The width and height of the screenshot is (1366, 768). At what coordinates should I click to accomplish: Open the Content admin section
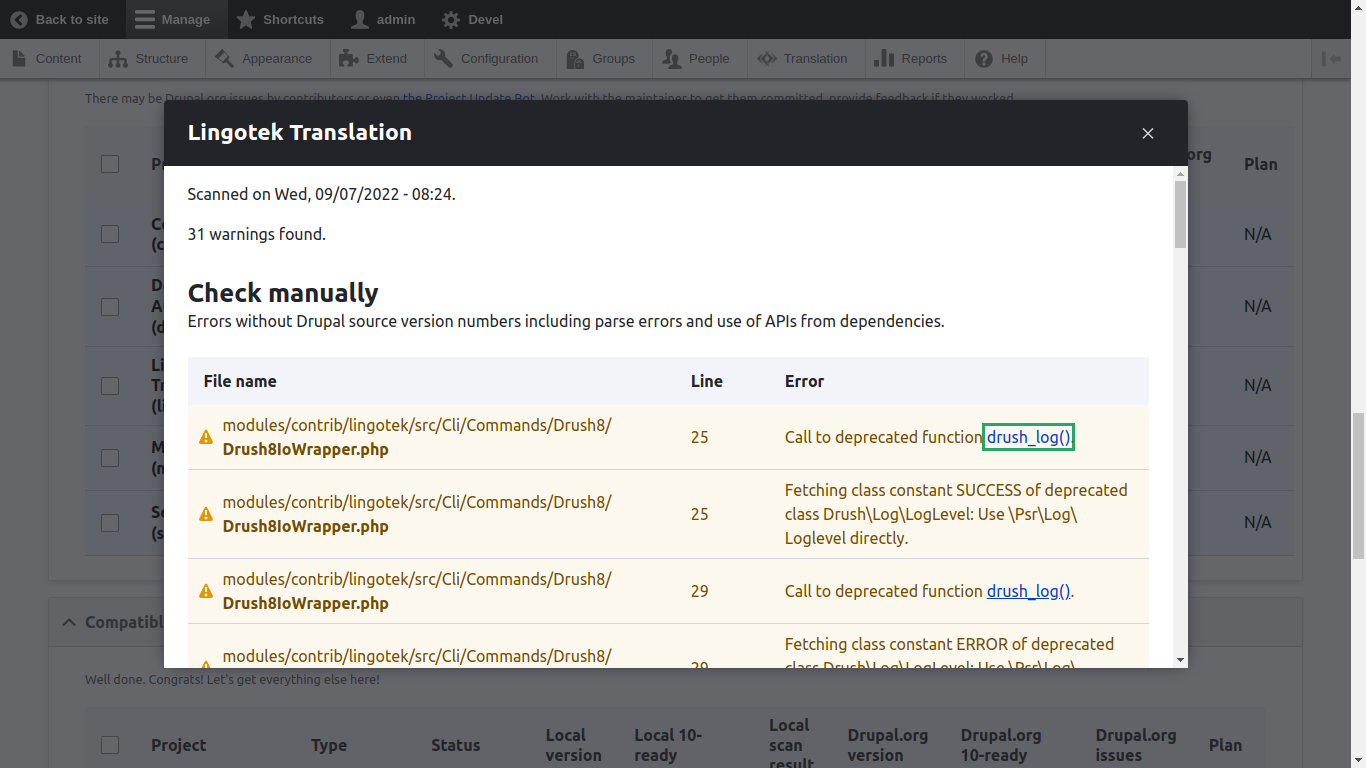coord(47,59)
